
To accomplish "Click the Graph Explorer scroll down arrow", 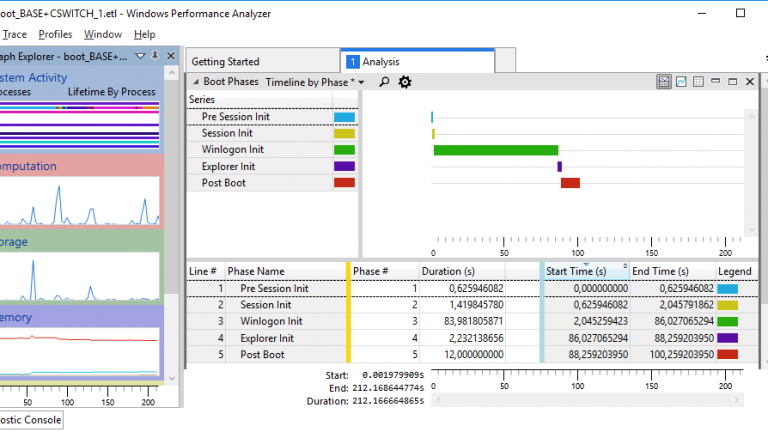I will [171, 378].
